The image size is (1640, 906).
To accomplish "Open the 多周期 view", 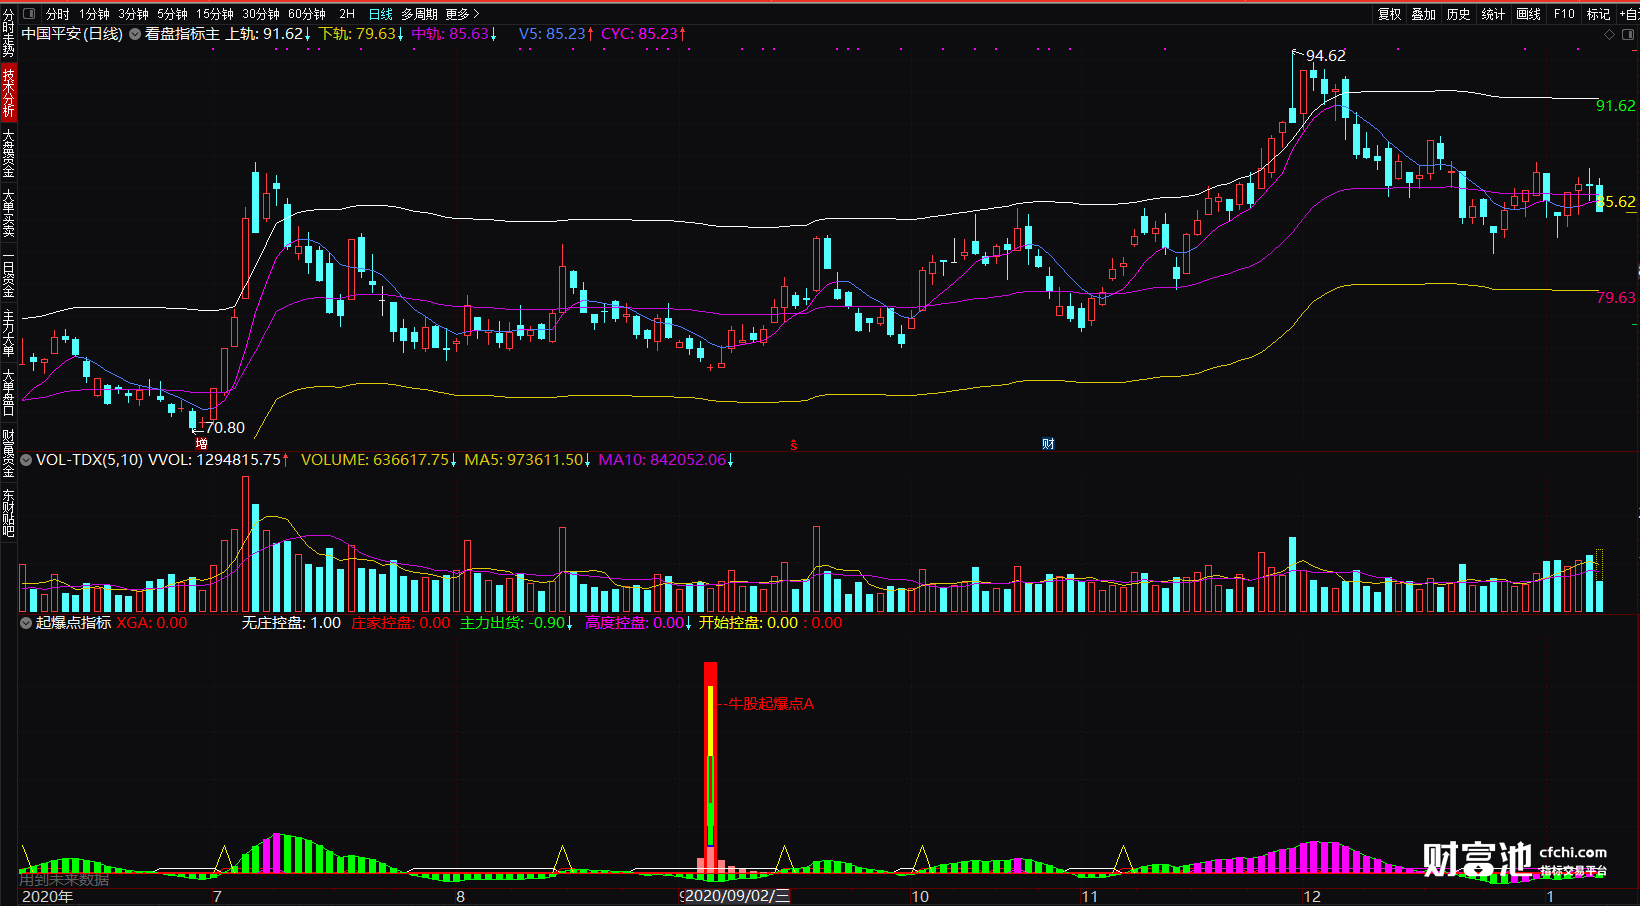I will click(419, 14).
